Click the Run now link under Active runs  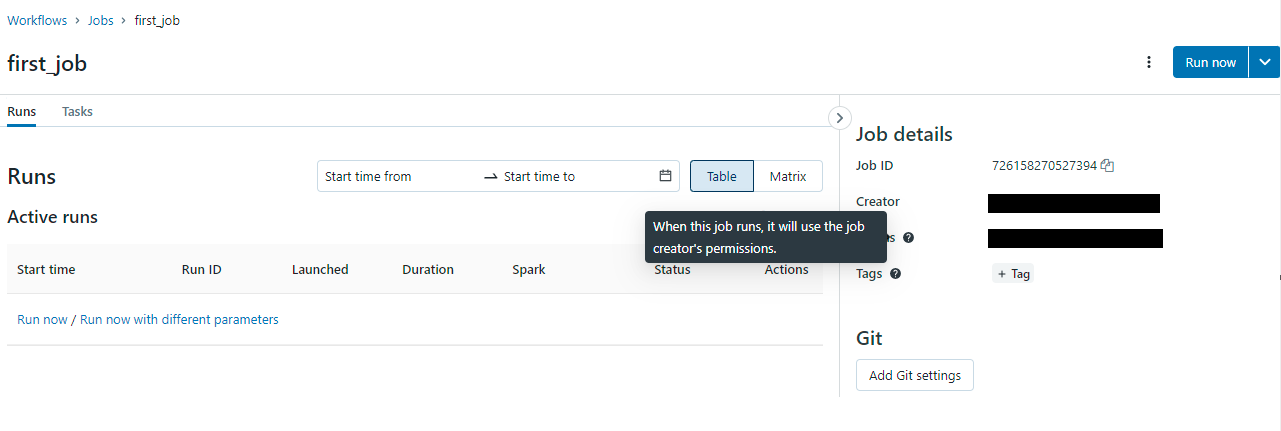[x=42, y=320]
